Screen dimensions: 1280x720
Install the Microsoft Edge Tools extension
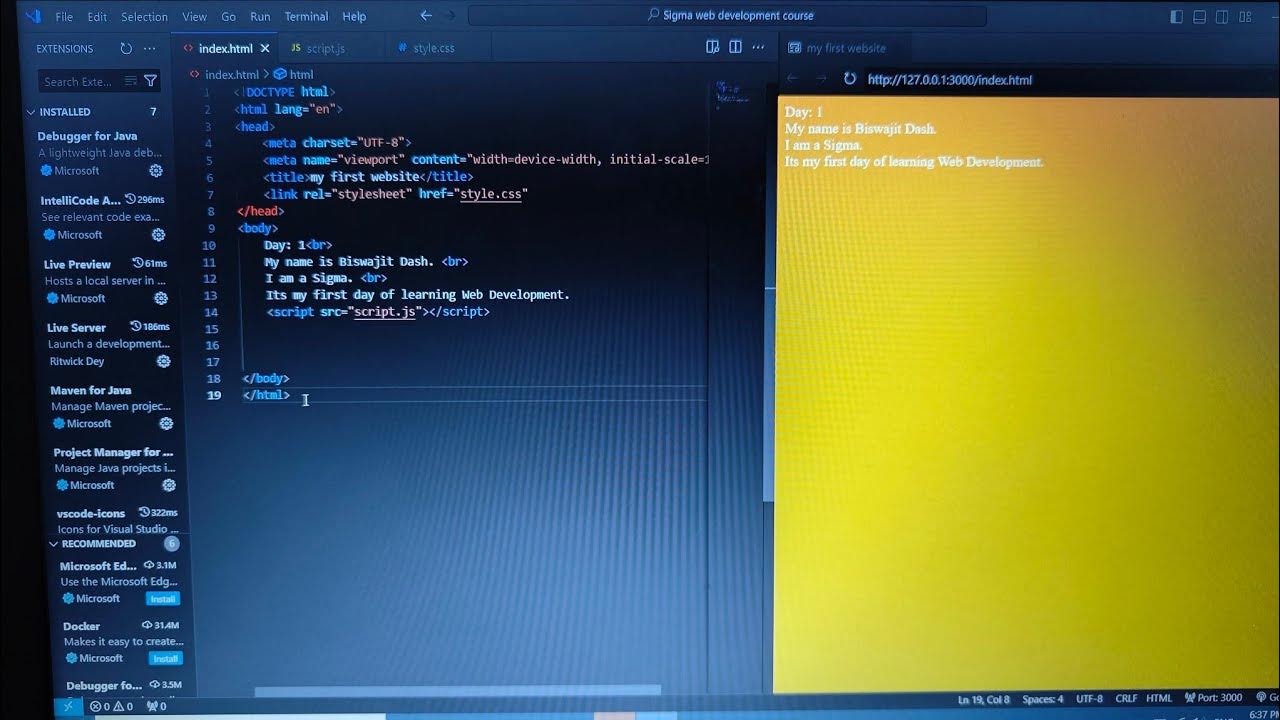pyautogui.click(x=163, y=599)
